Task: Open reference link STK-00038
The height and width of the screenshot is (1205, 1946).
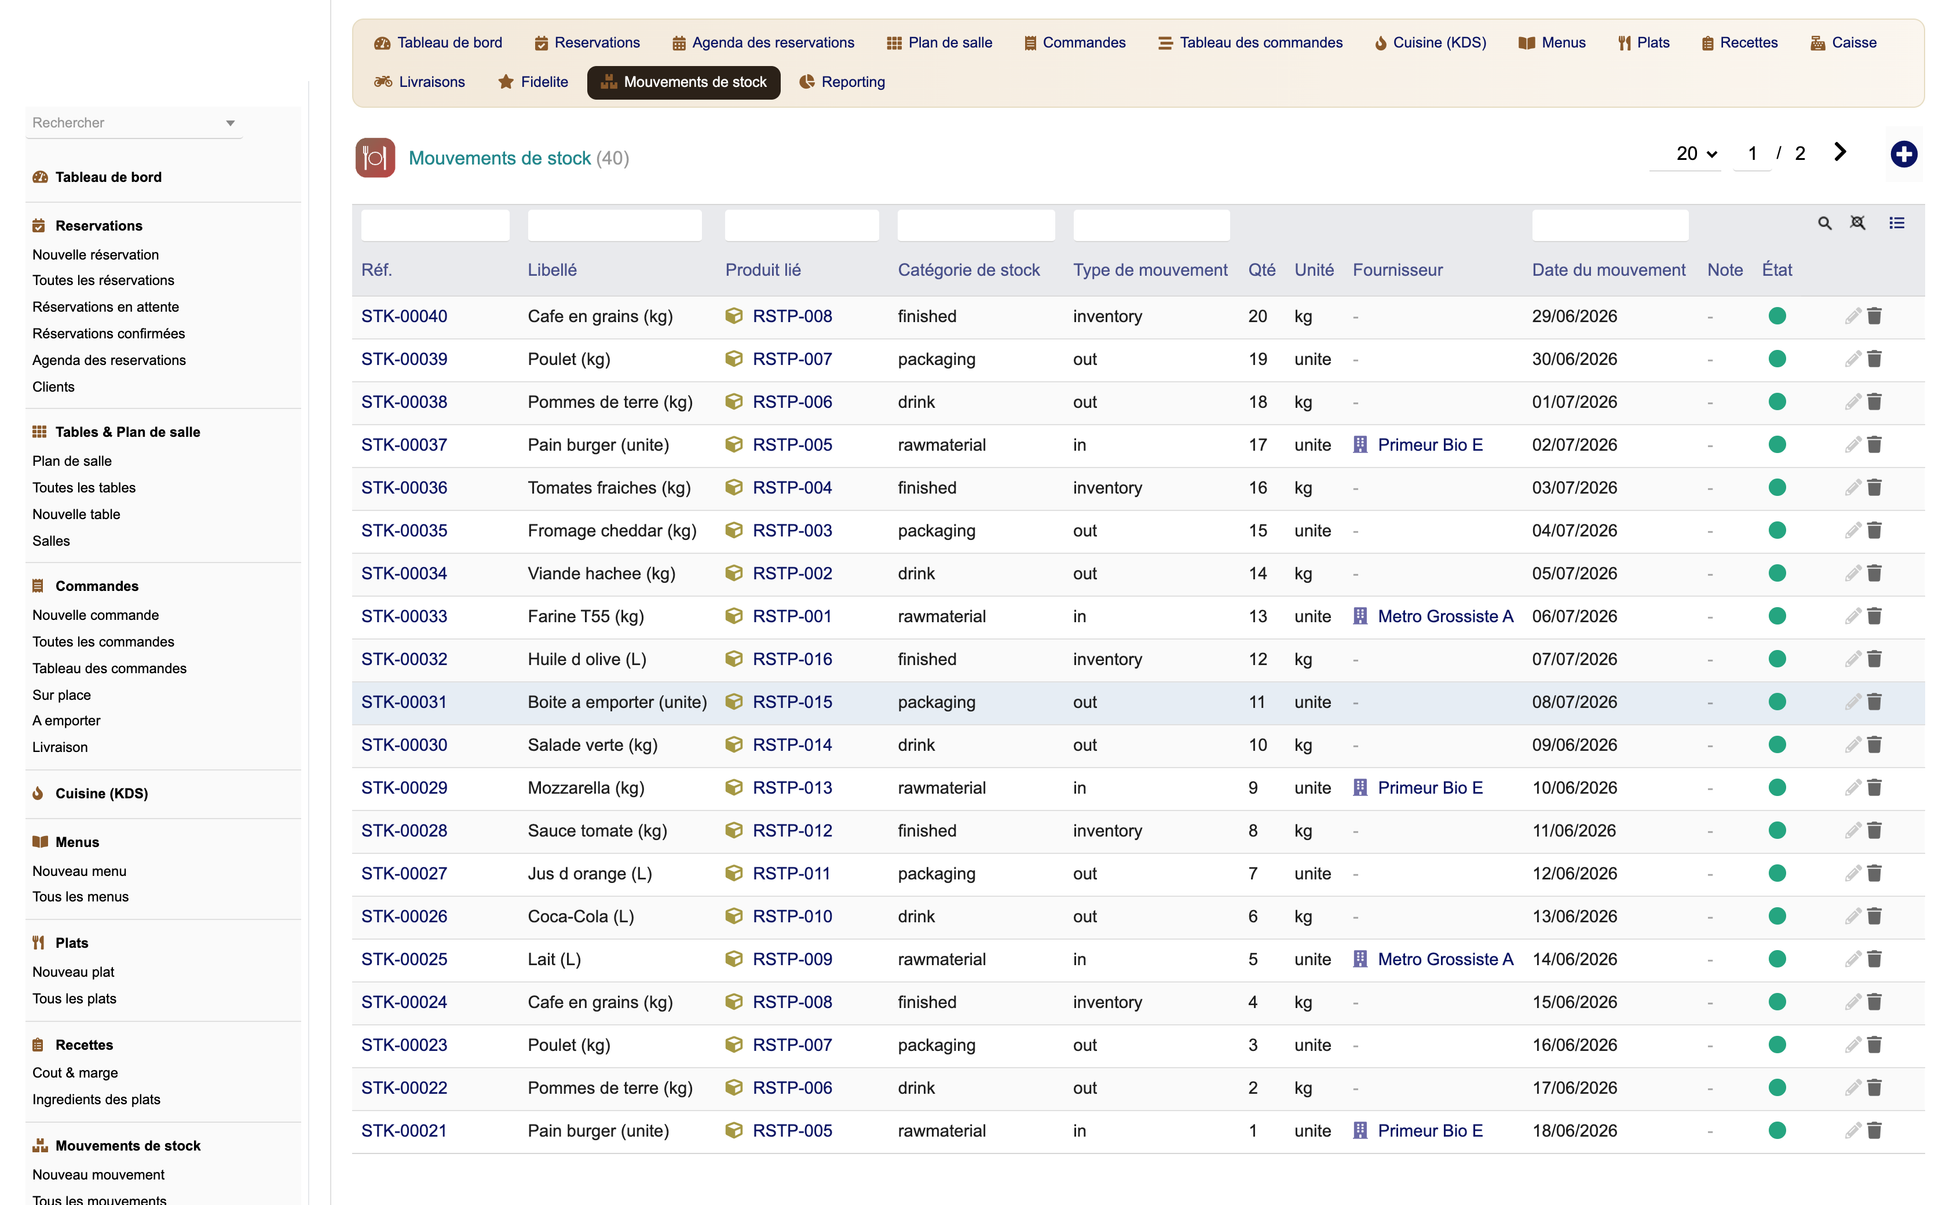Action: point(404,402)
